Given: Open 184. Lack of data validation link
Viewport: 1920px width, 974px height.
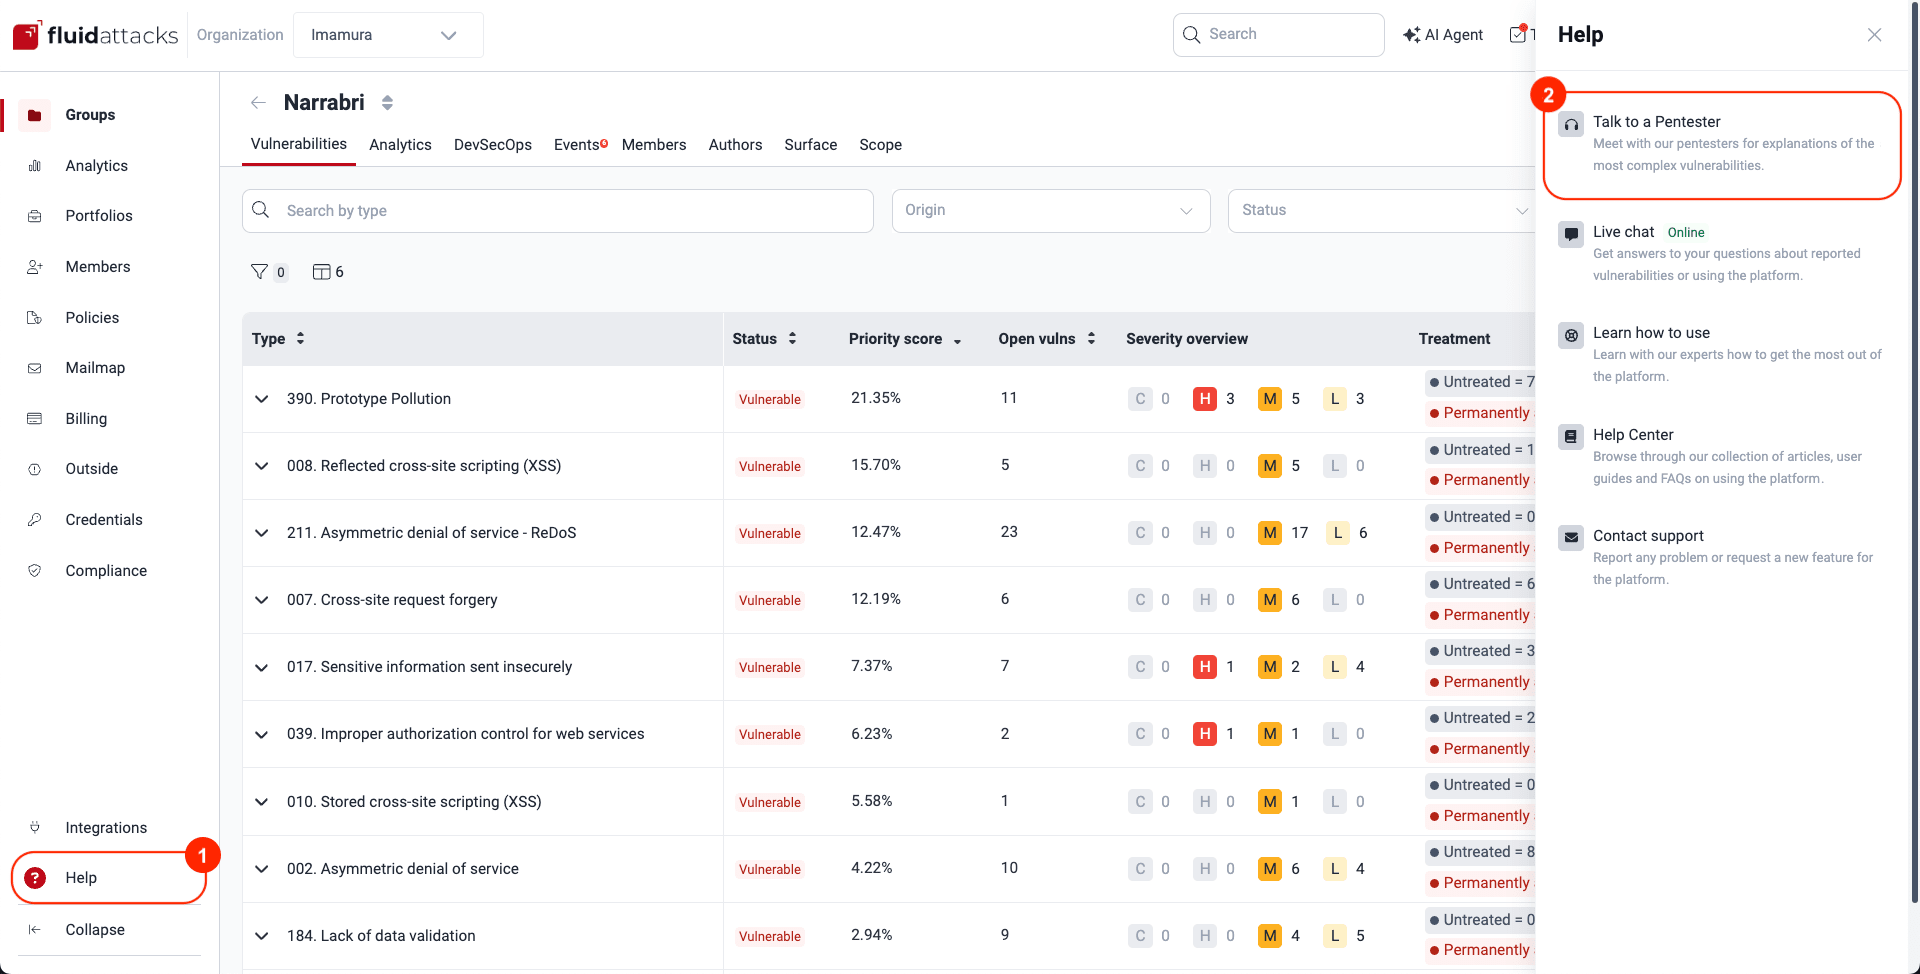Looking at the screenshot, I should pyautogui.click(x=381, y=936).
